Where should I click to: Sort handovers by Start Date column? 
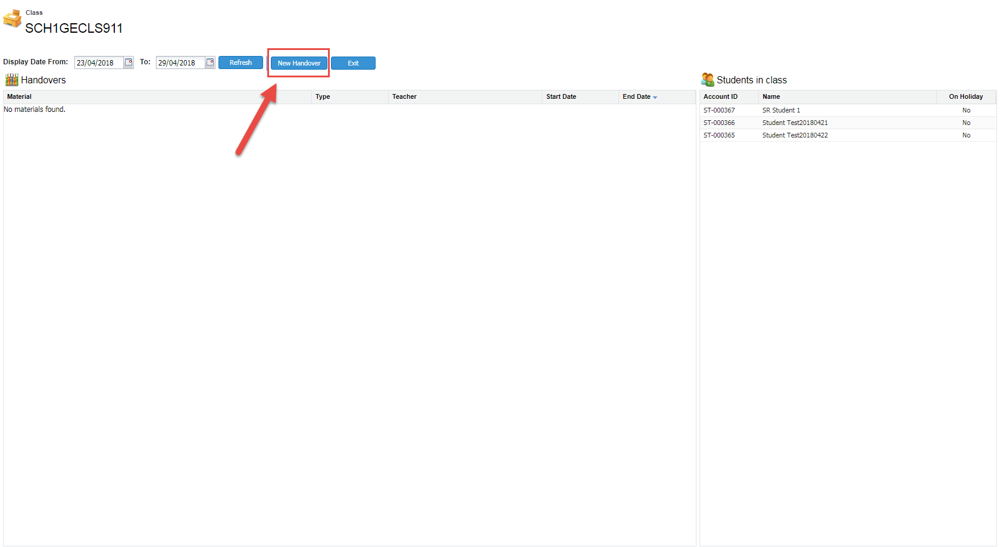561,97
